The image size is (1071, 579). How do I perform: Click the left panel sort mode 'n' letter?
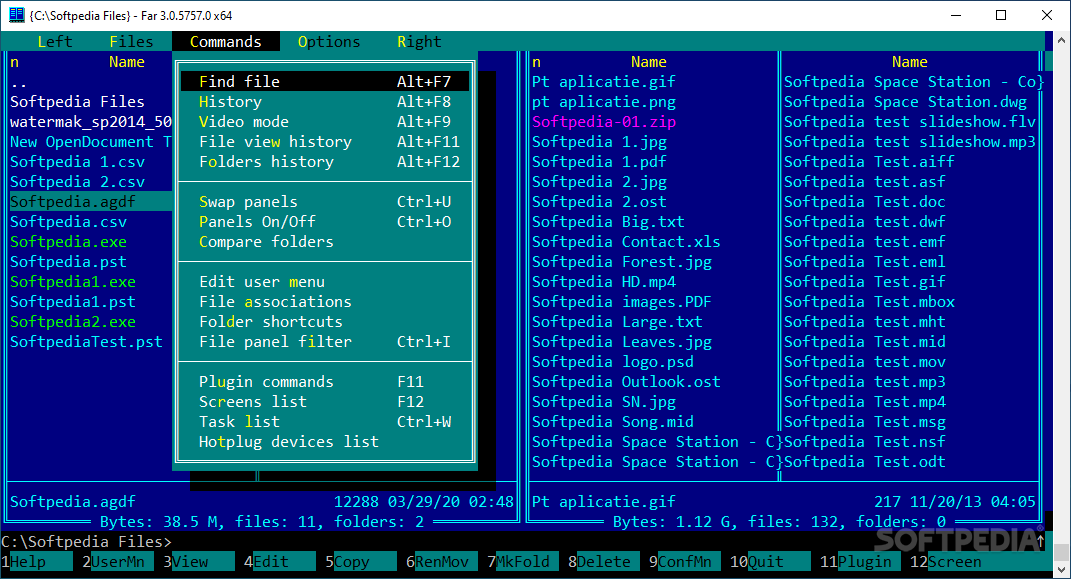pos(14,62)
